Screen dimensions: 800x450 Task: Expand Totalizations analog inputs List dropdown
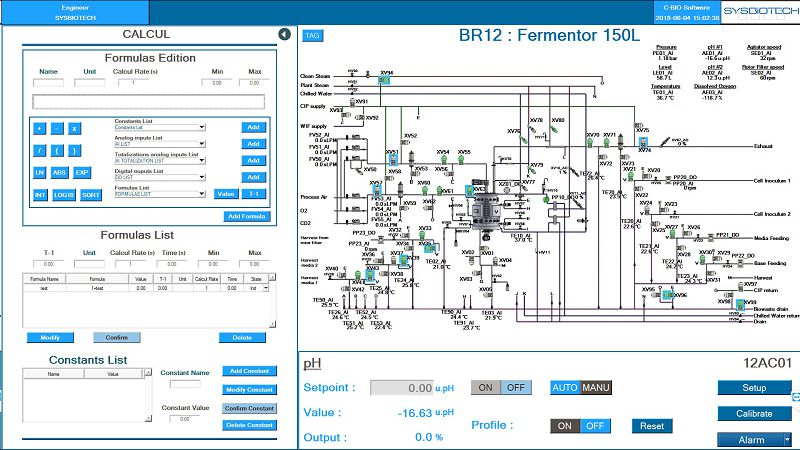(202, 160)
